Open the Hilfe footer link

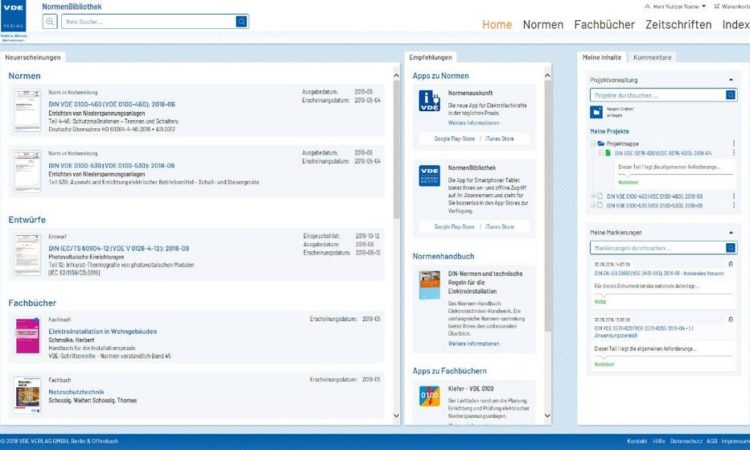pos(659,441)
